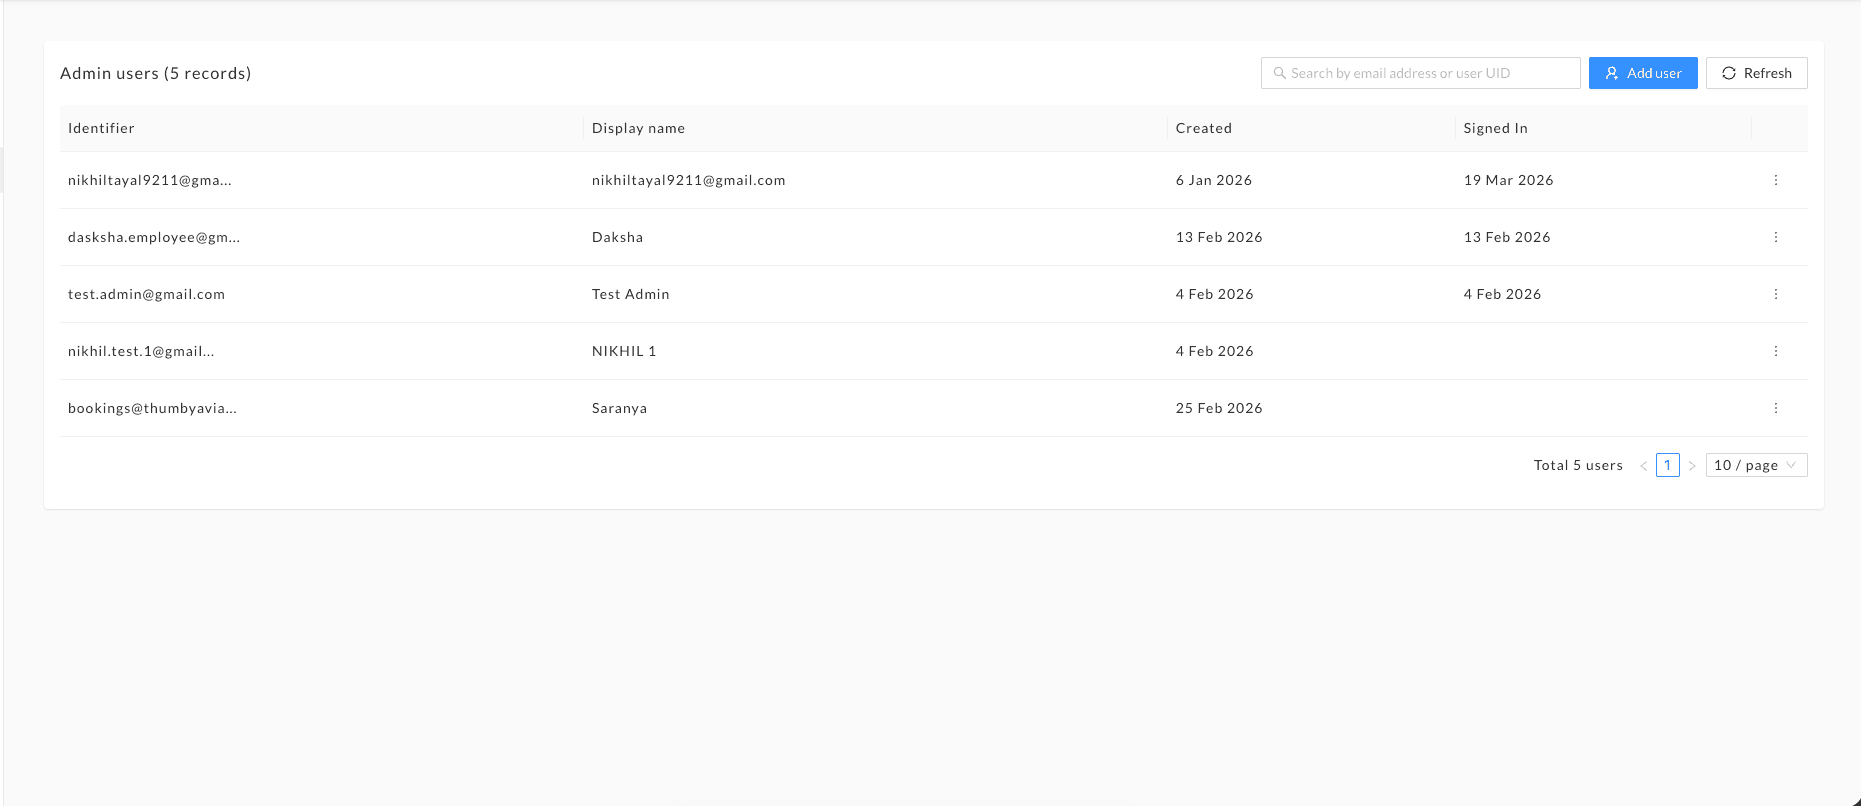The image size is (1861, 806).
Task: Go to previous page arrow
Action: point(1643,466)
